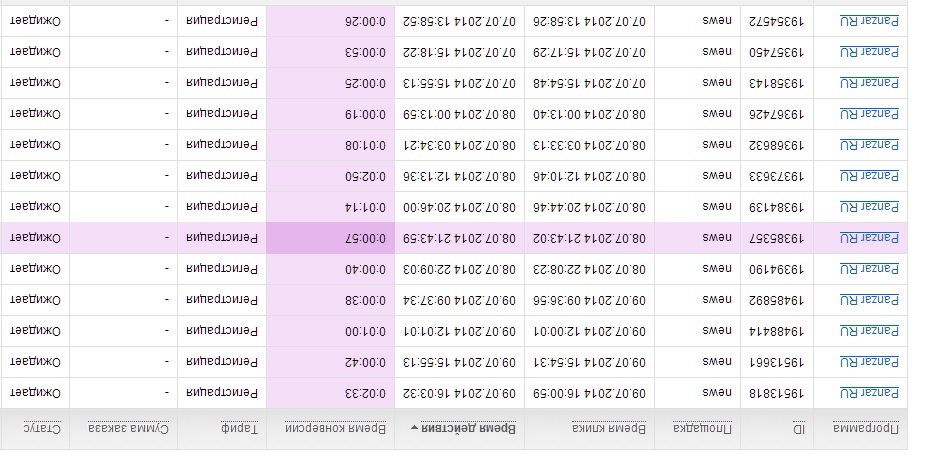The image size is (928, 458).
Task: Click the Программа column header
Action: pyautogui.click(x=866, y=428)
